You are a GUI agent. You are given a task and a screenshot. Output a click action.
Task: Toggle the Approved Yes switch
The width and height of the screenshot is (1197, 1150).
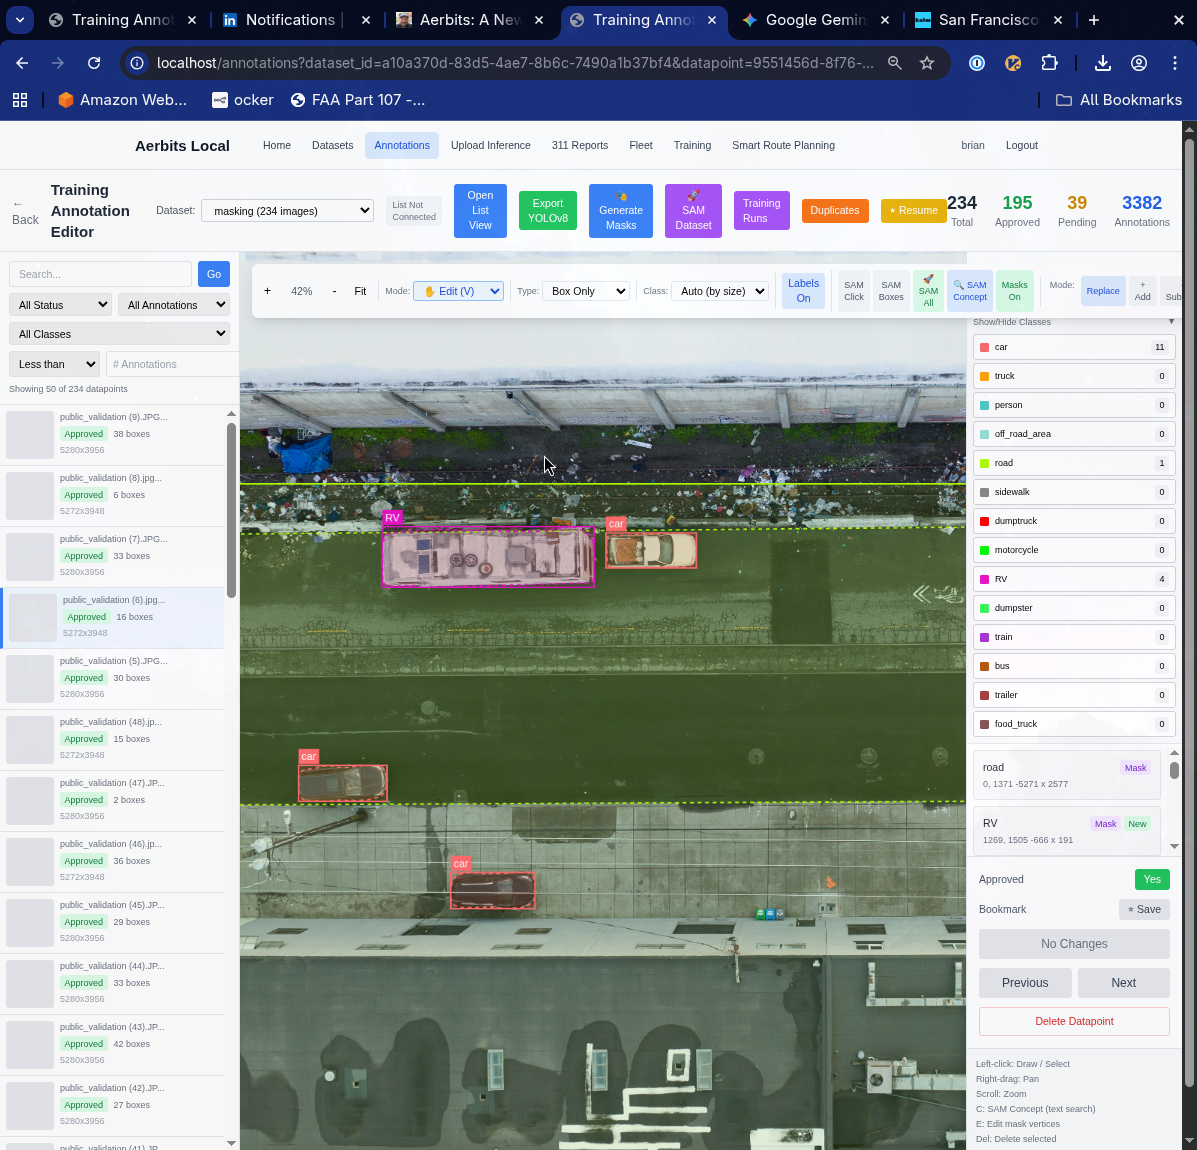1151,879
